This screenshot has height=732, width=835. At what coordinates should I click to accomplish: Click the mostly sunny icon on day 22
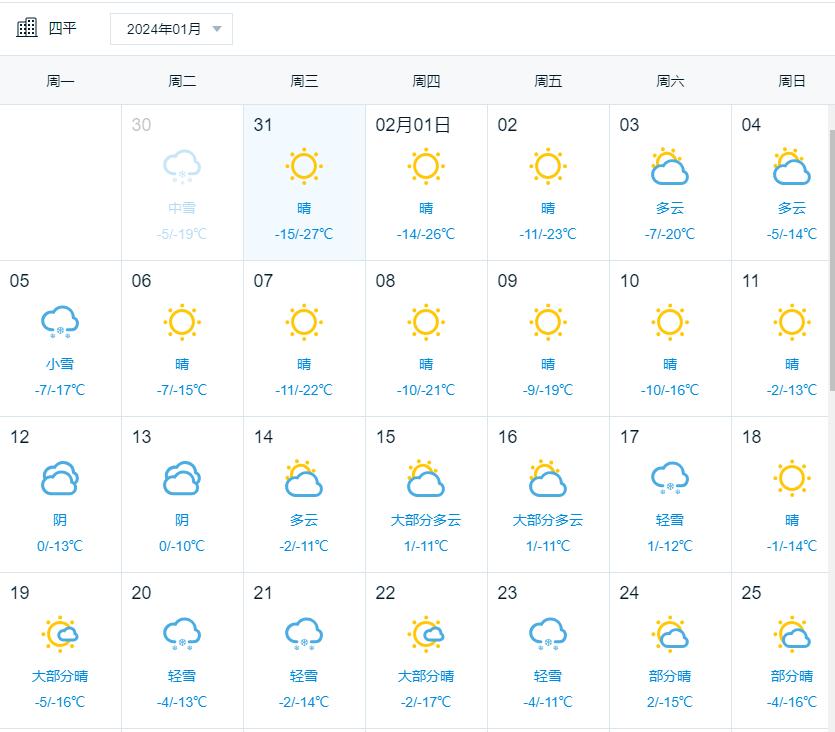pyautogui.click(x=426, y=634)
